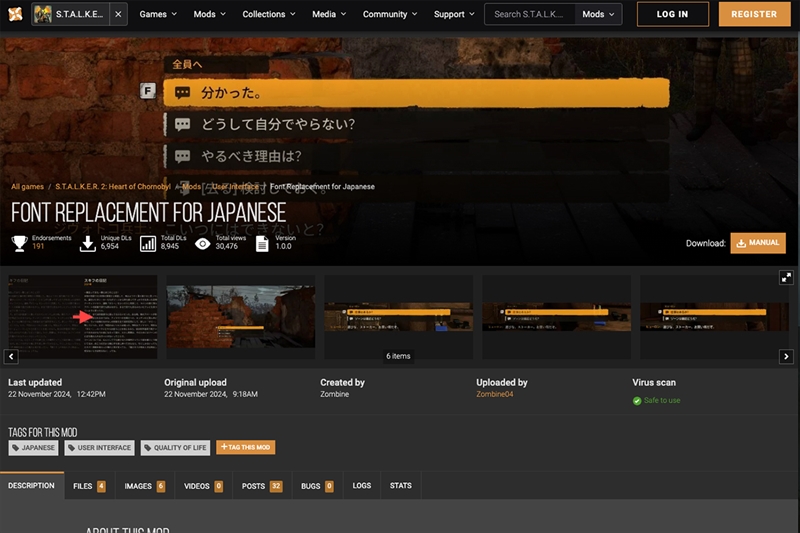The width and height of the screenshot is (800, 533).
Task: Open the brick wall scene thumbnail
Action: click(241, 317)
